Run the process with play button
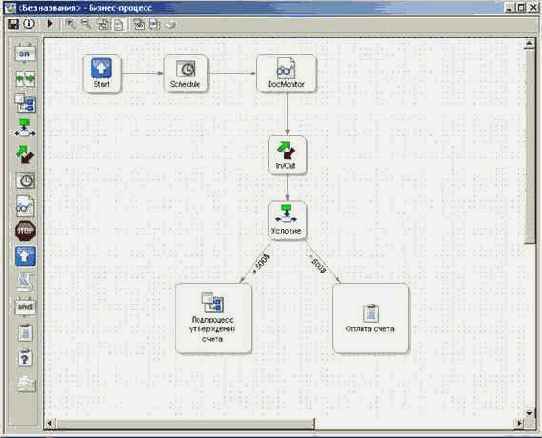Viewport: 542px width, 438px height. 50,24
